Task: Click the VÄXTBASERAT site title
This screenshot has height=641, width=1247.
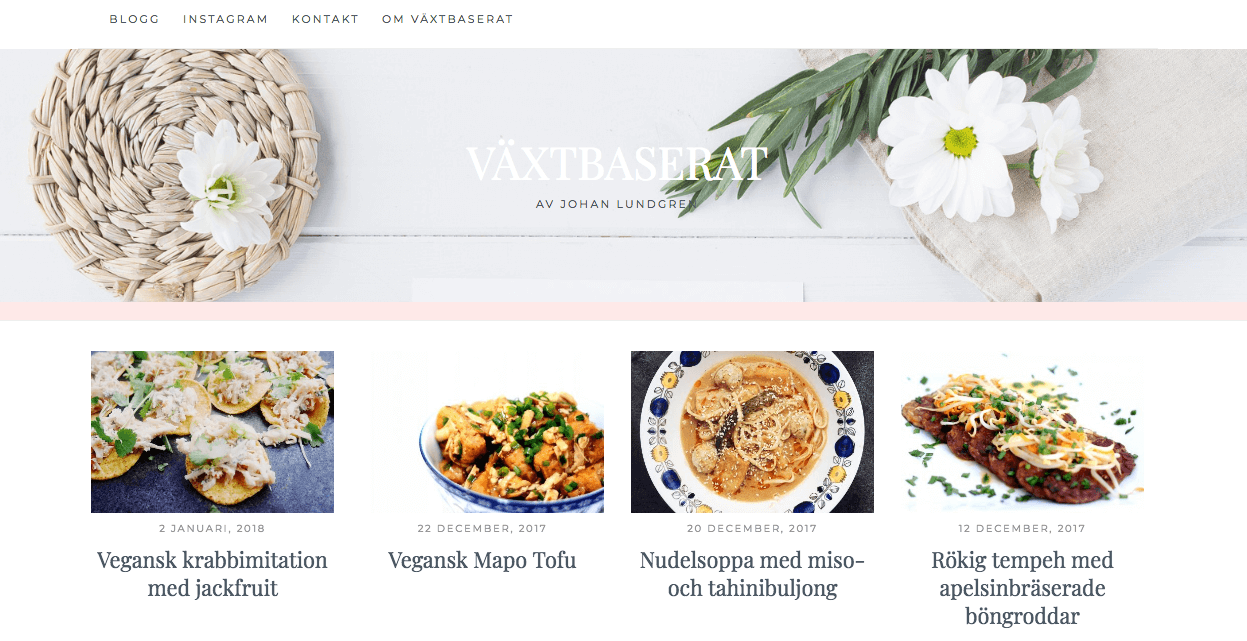Action: (617, 164)
